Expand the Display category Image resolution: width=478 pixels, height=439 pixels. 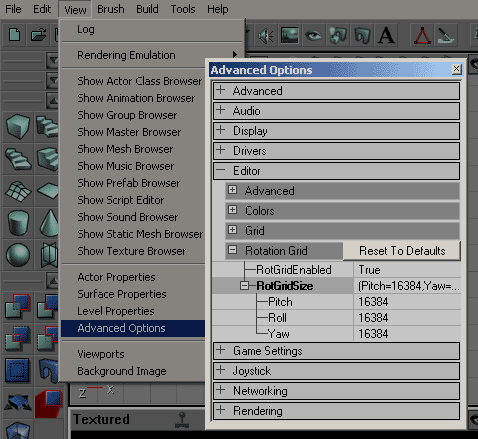221,130
